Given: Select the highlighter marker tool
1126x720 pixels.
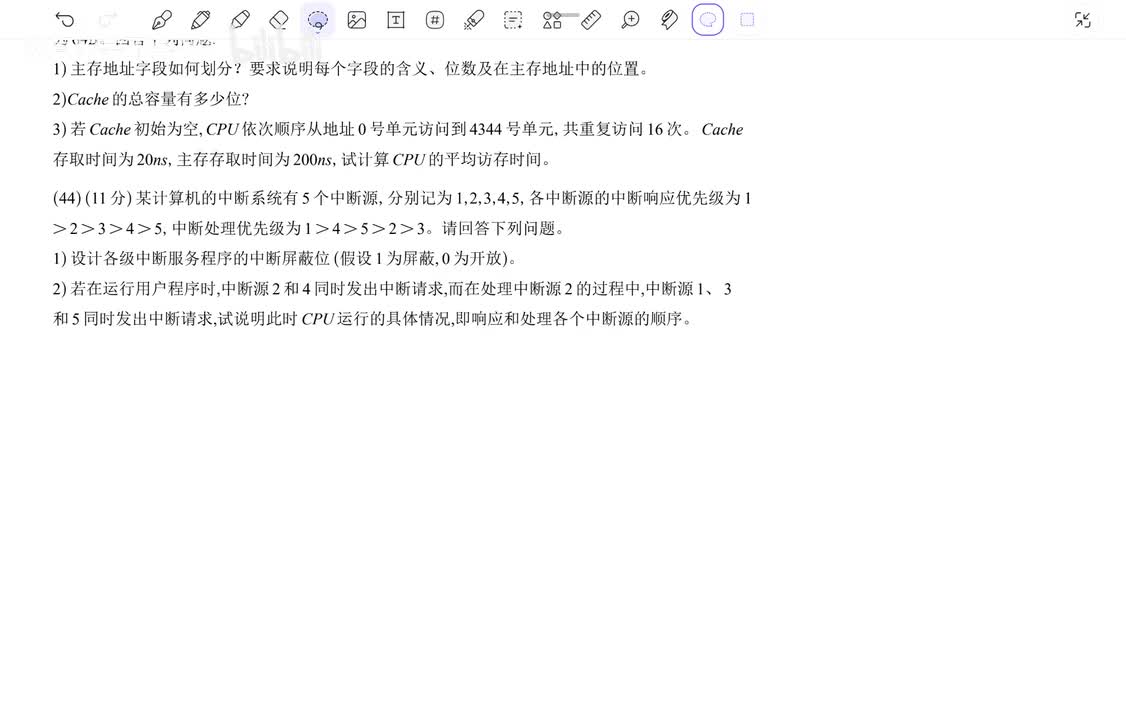Looking at the screenshot, I should (240, 20).
